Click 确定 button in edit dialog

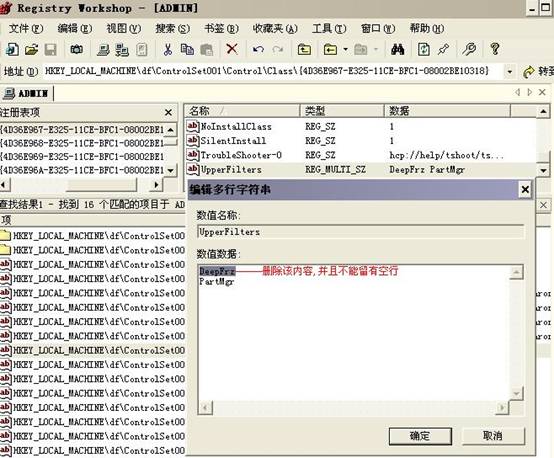(420, 436)
